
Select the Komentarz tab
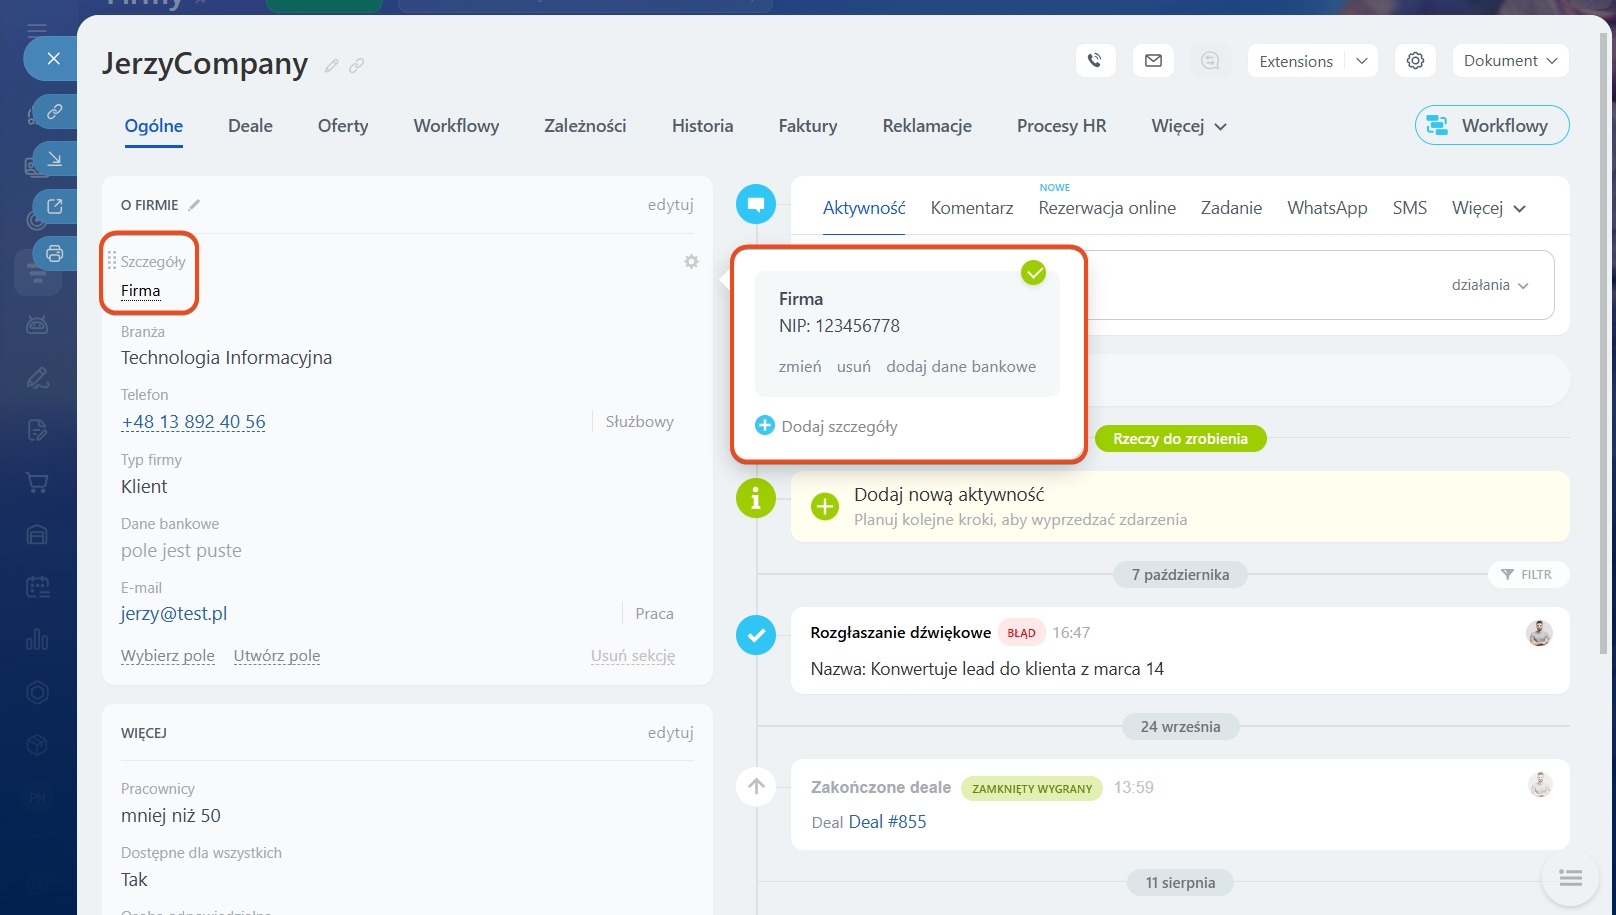pyautogui.click(x=971, y=208)
